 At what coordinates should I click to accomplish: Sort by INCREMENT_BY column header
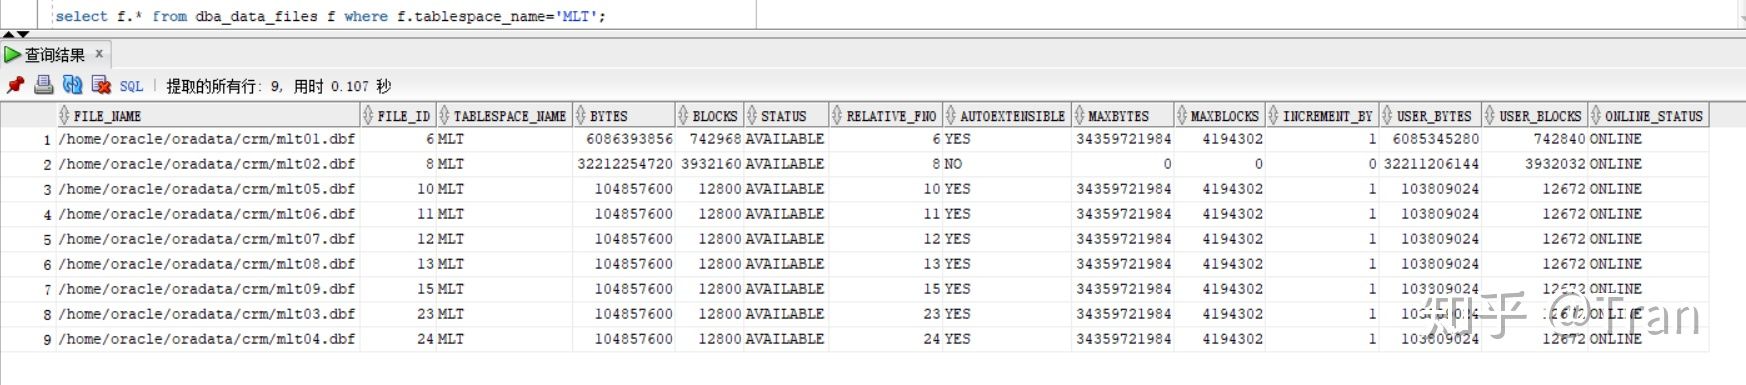[1323, 116]
